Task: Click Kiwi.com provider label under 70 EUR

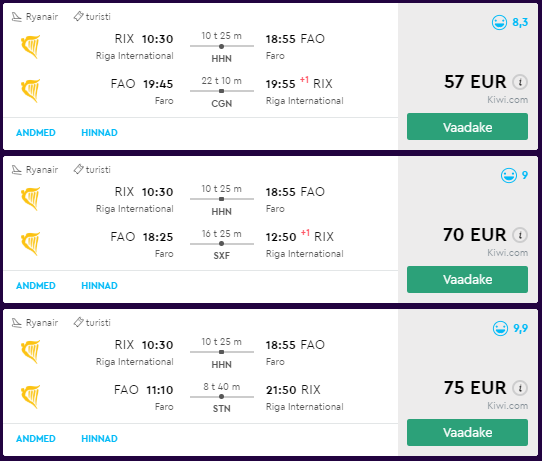Action: tap(507, 253)
